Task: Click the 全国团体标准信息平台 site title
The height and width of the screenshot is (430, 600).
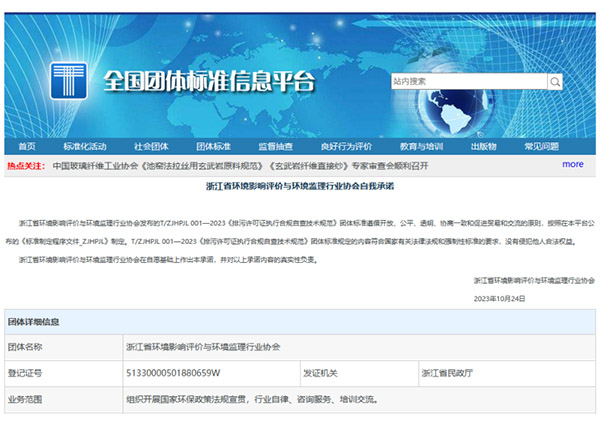Action: tap(209, 81)
